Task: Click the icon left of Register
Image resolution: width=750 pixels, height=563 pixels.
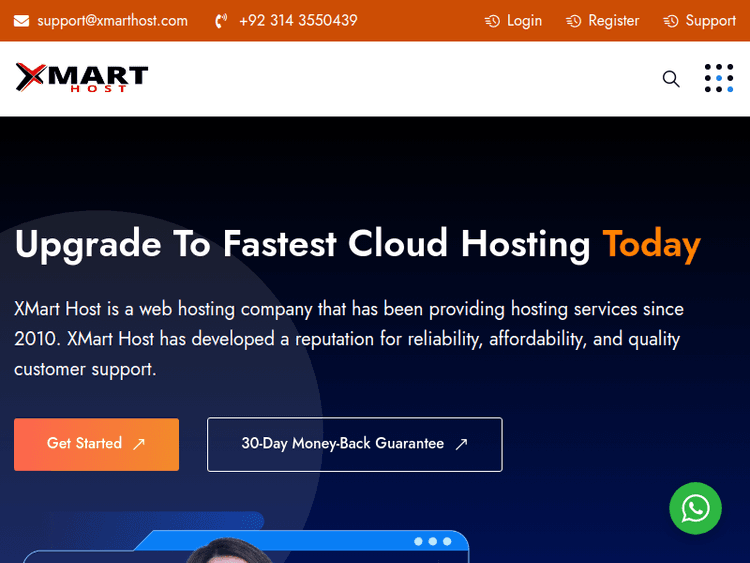Action: click(x=573, y=21)
